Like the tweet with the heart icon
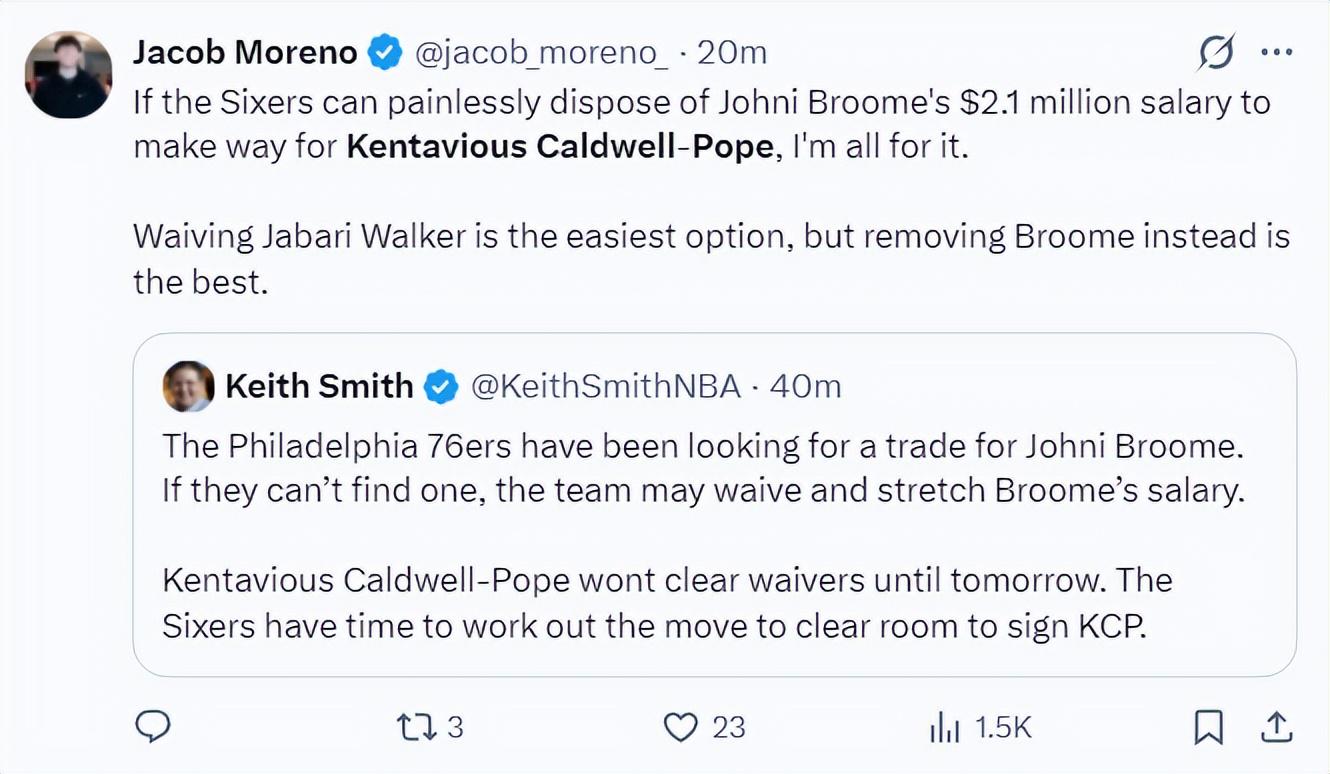The height and width of the screenshot is (774, 1330). tap(681, 727)
